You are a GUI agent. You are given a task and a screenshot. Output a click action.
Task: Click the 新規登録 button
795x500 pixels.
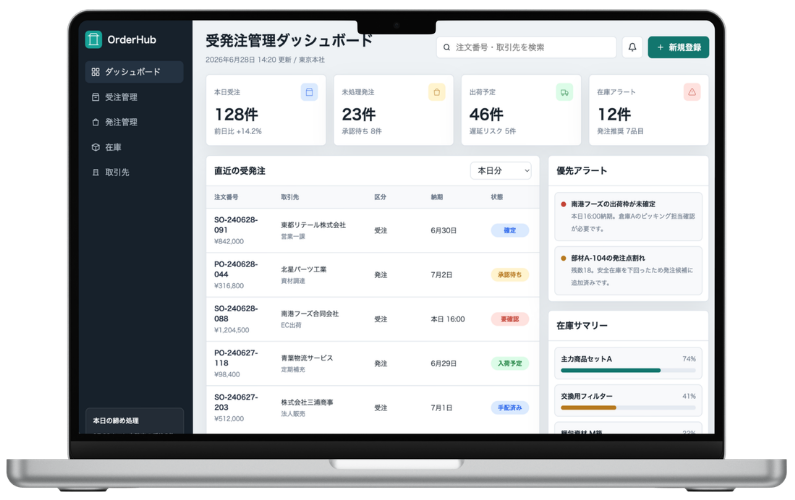click(678, 47)
